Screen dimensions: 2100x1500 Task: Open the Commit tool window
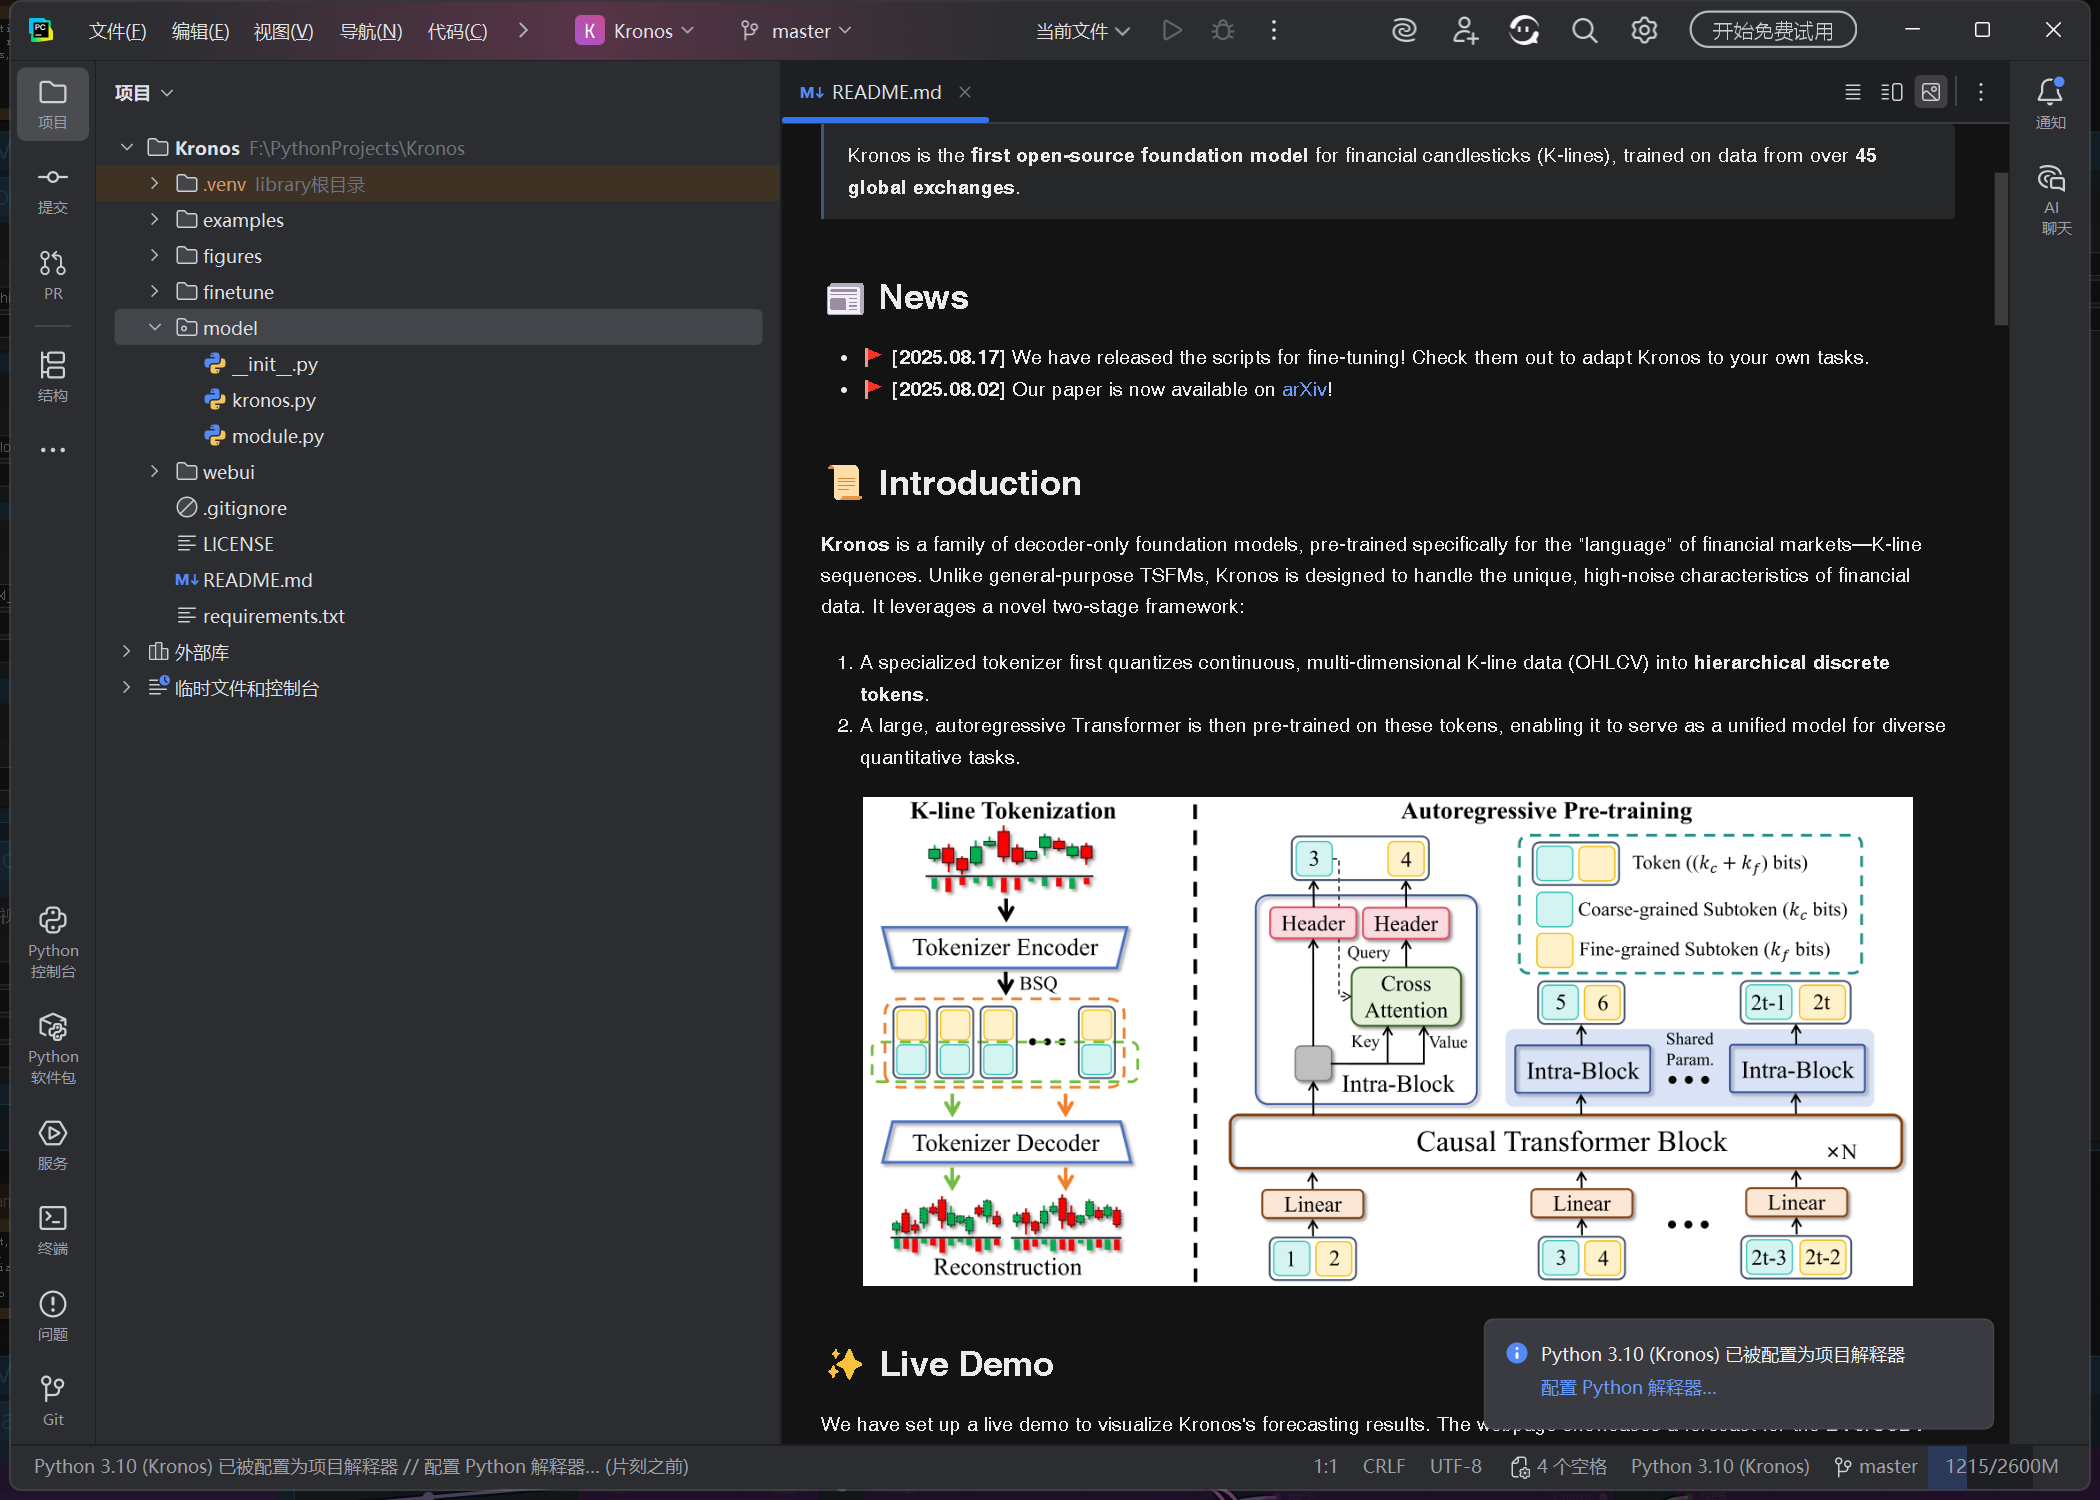[x=53, y=190]
